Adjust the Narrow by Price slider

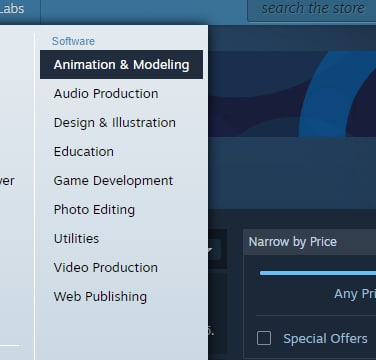(x=318, y=273)
